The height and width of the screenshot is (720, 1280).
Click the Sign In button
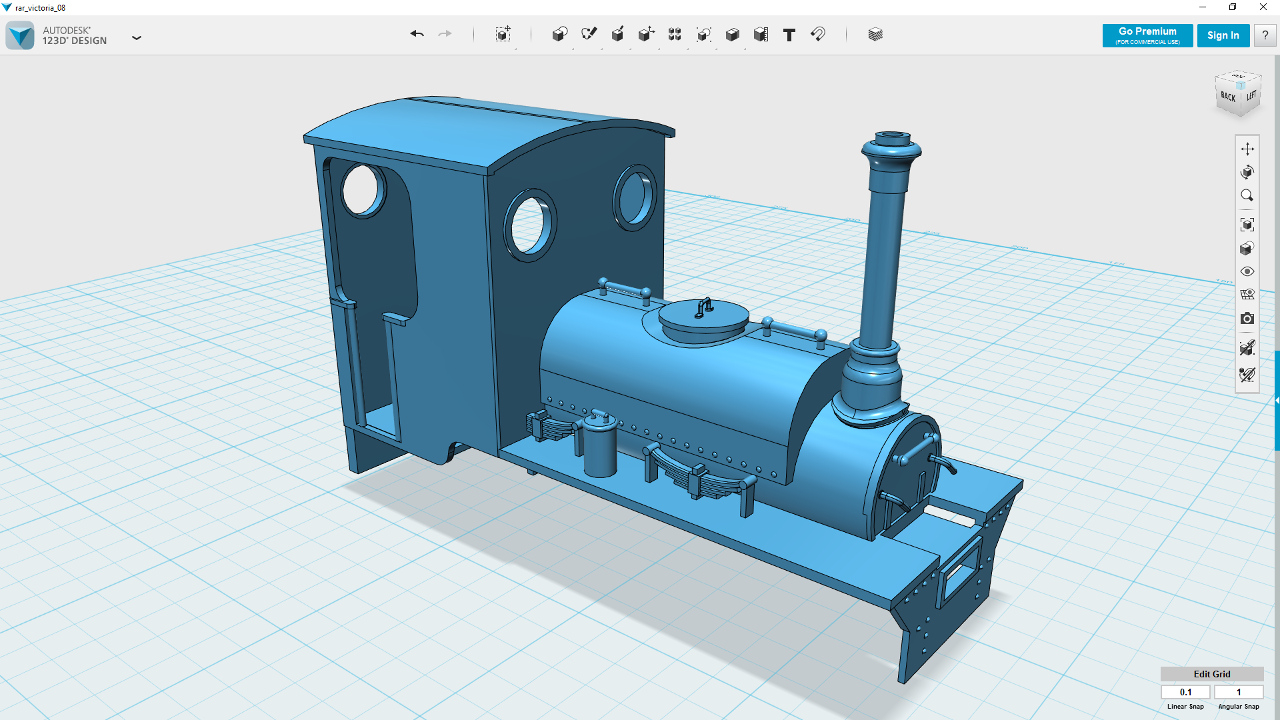pyautogui.click(x=1223, y=35)
